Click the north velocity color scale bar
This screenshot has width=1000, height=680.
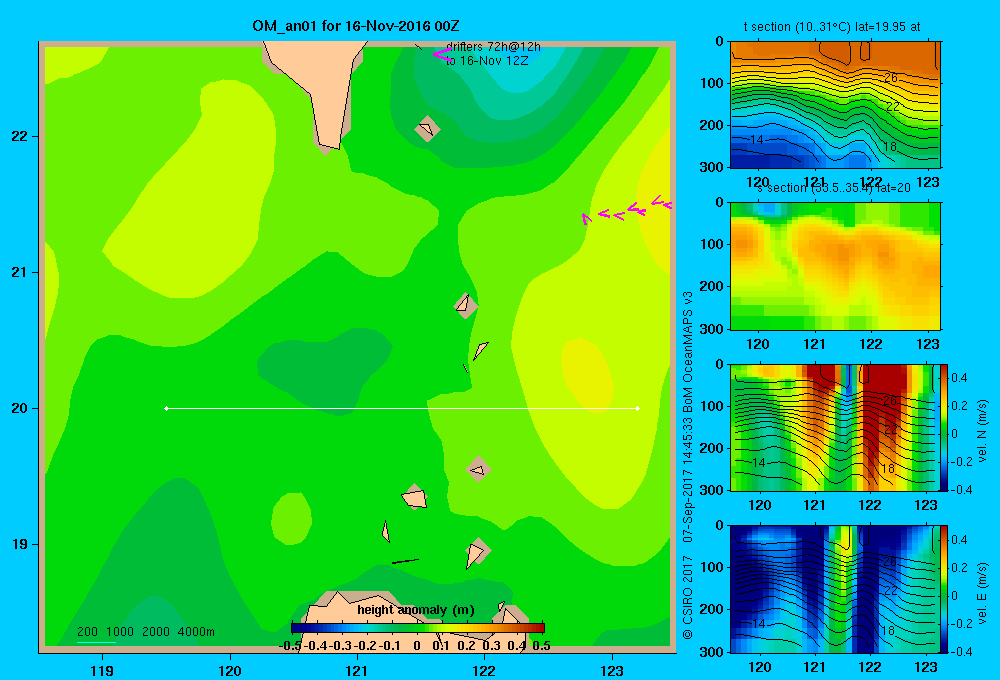pyautogui.click(x=945, y=427)
